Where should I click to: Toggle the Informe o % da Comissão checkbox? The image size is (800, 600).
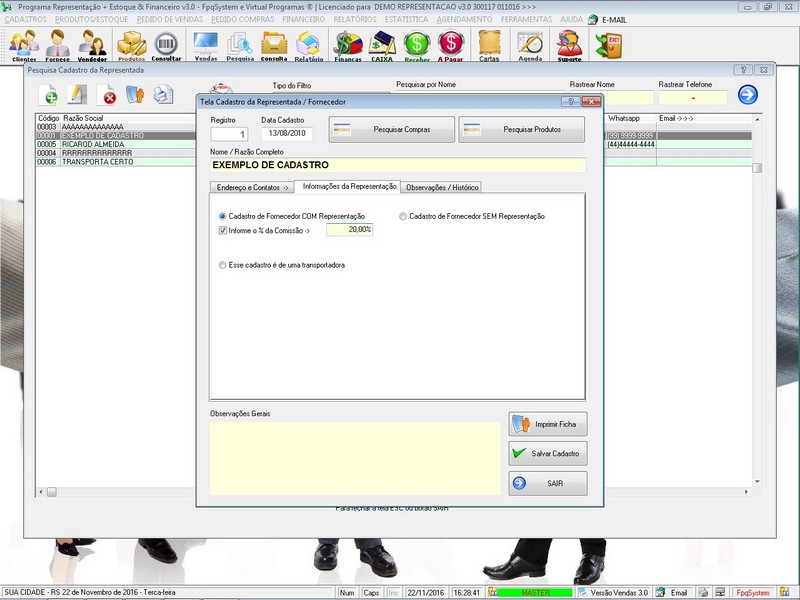click(x=222, y=231)
